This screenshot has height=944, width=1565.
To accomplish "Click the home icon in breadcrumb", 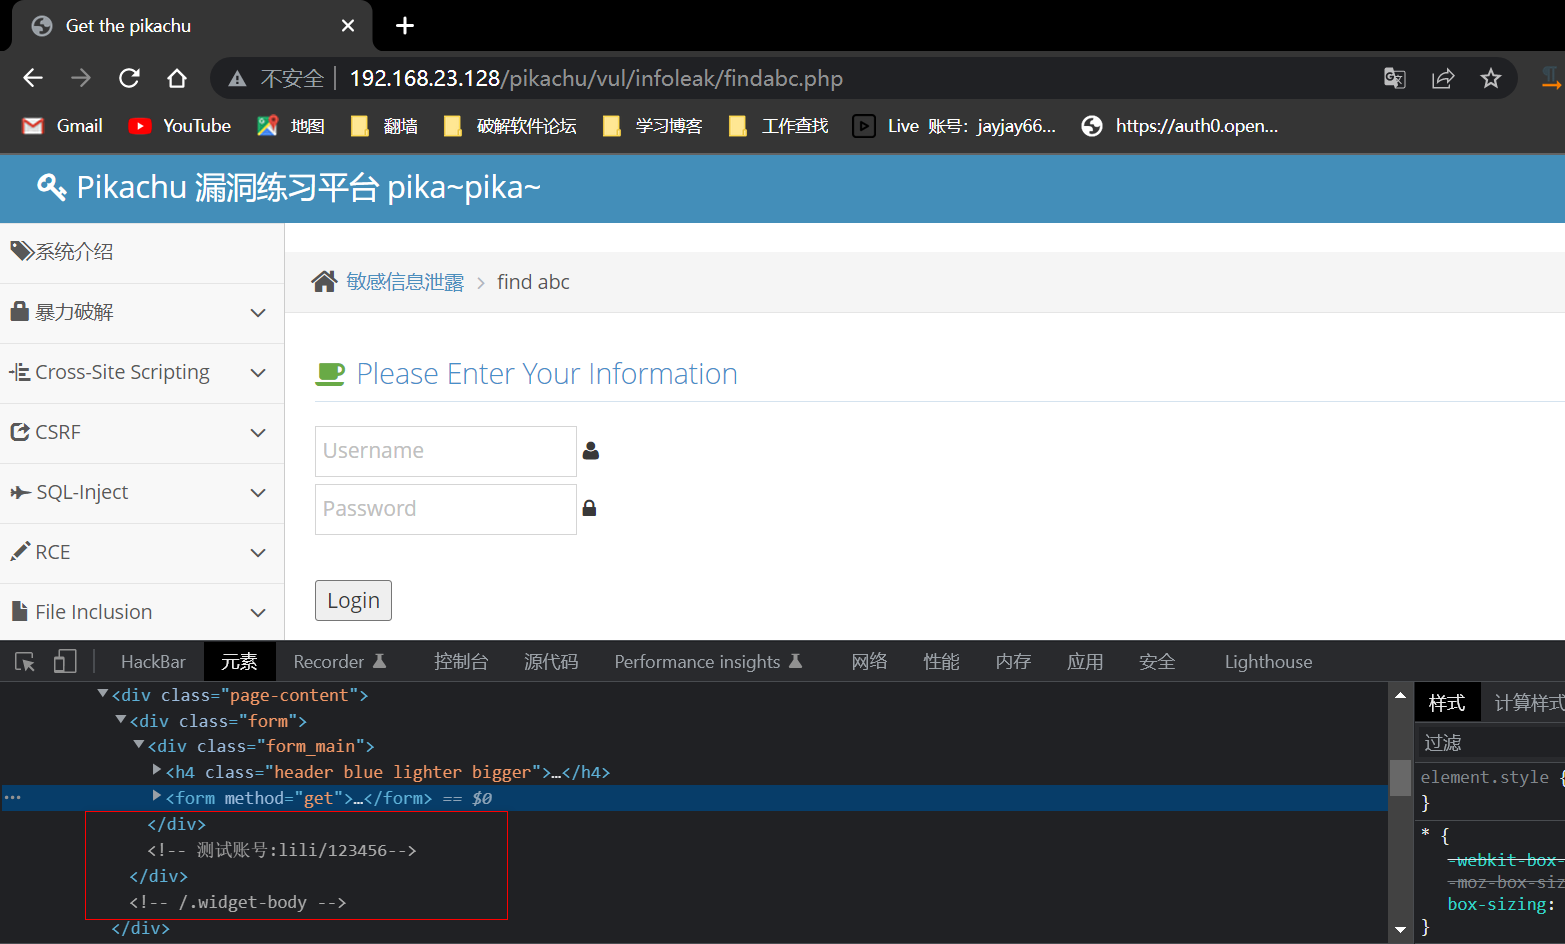I will 324,282.
